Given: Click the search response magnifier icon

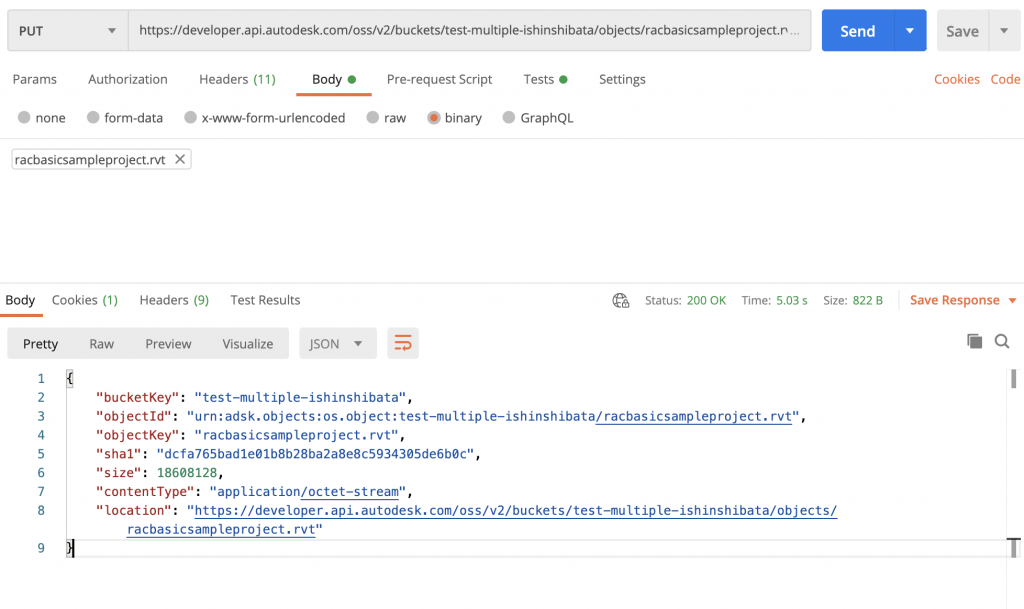Looking at the screenshot, I should coord(1002,342).
